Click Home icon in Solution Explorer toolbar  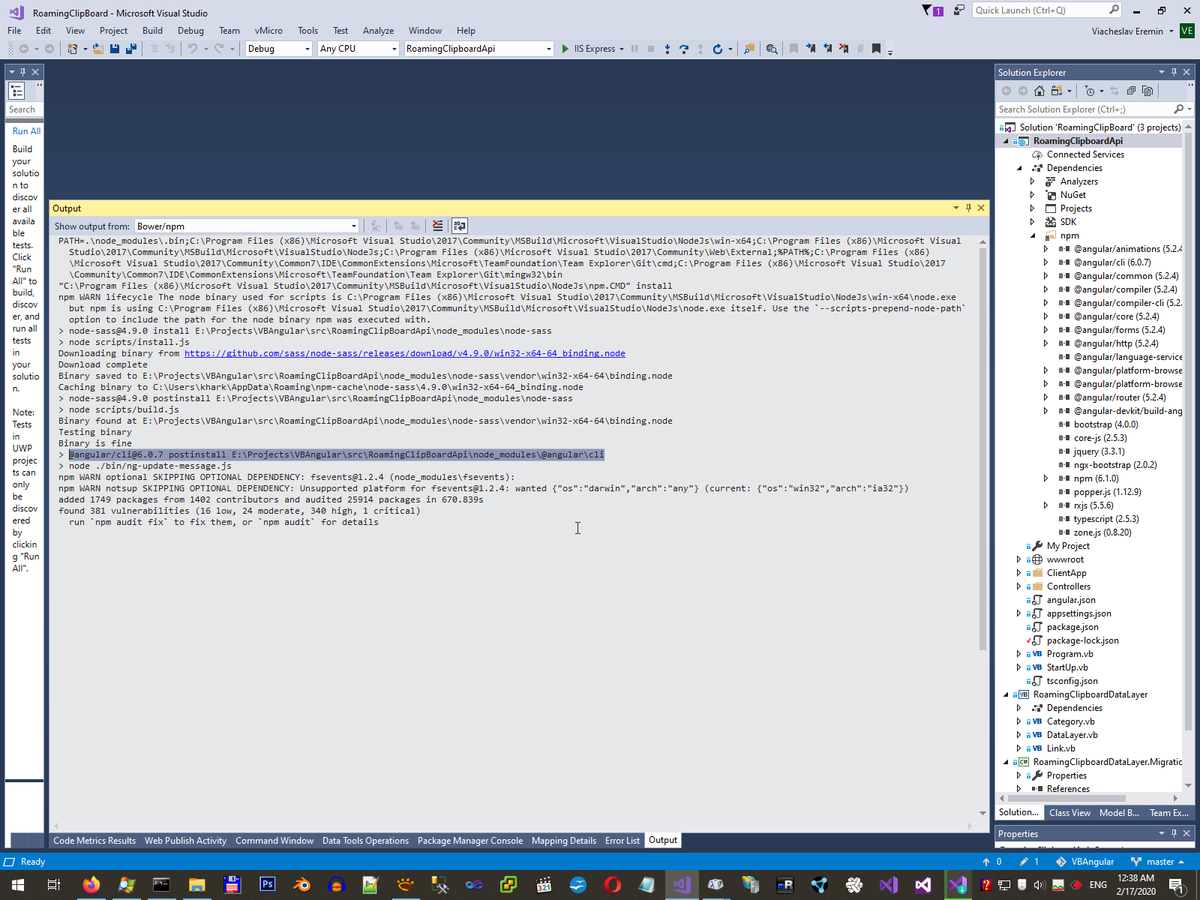pos(1040,91)
